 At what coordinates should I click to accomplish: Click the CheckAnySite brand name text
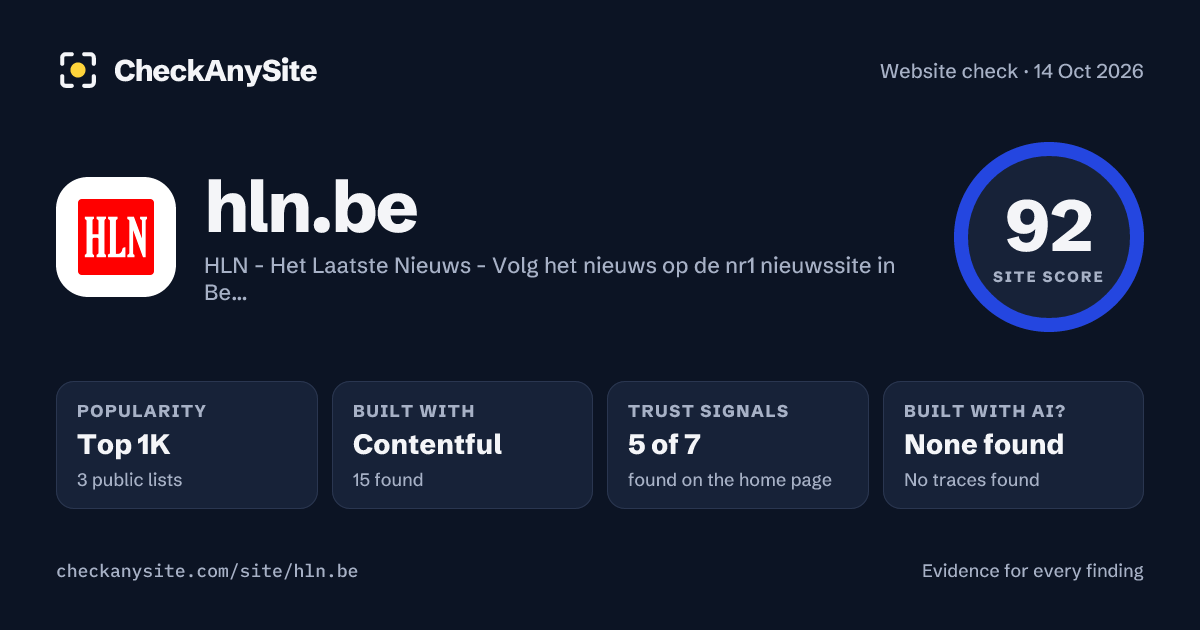(x=215, y=71)
